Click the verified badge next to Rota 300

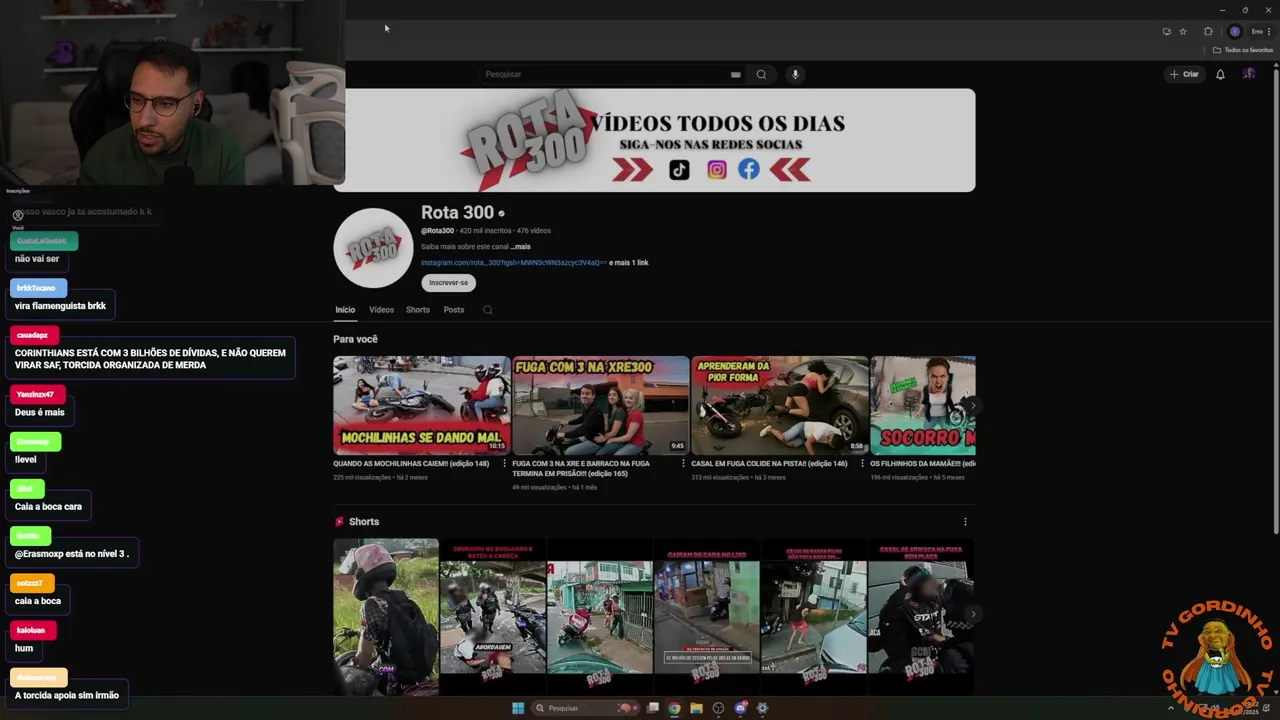(x=501, y=213)
